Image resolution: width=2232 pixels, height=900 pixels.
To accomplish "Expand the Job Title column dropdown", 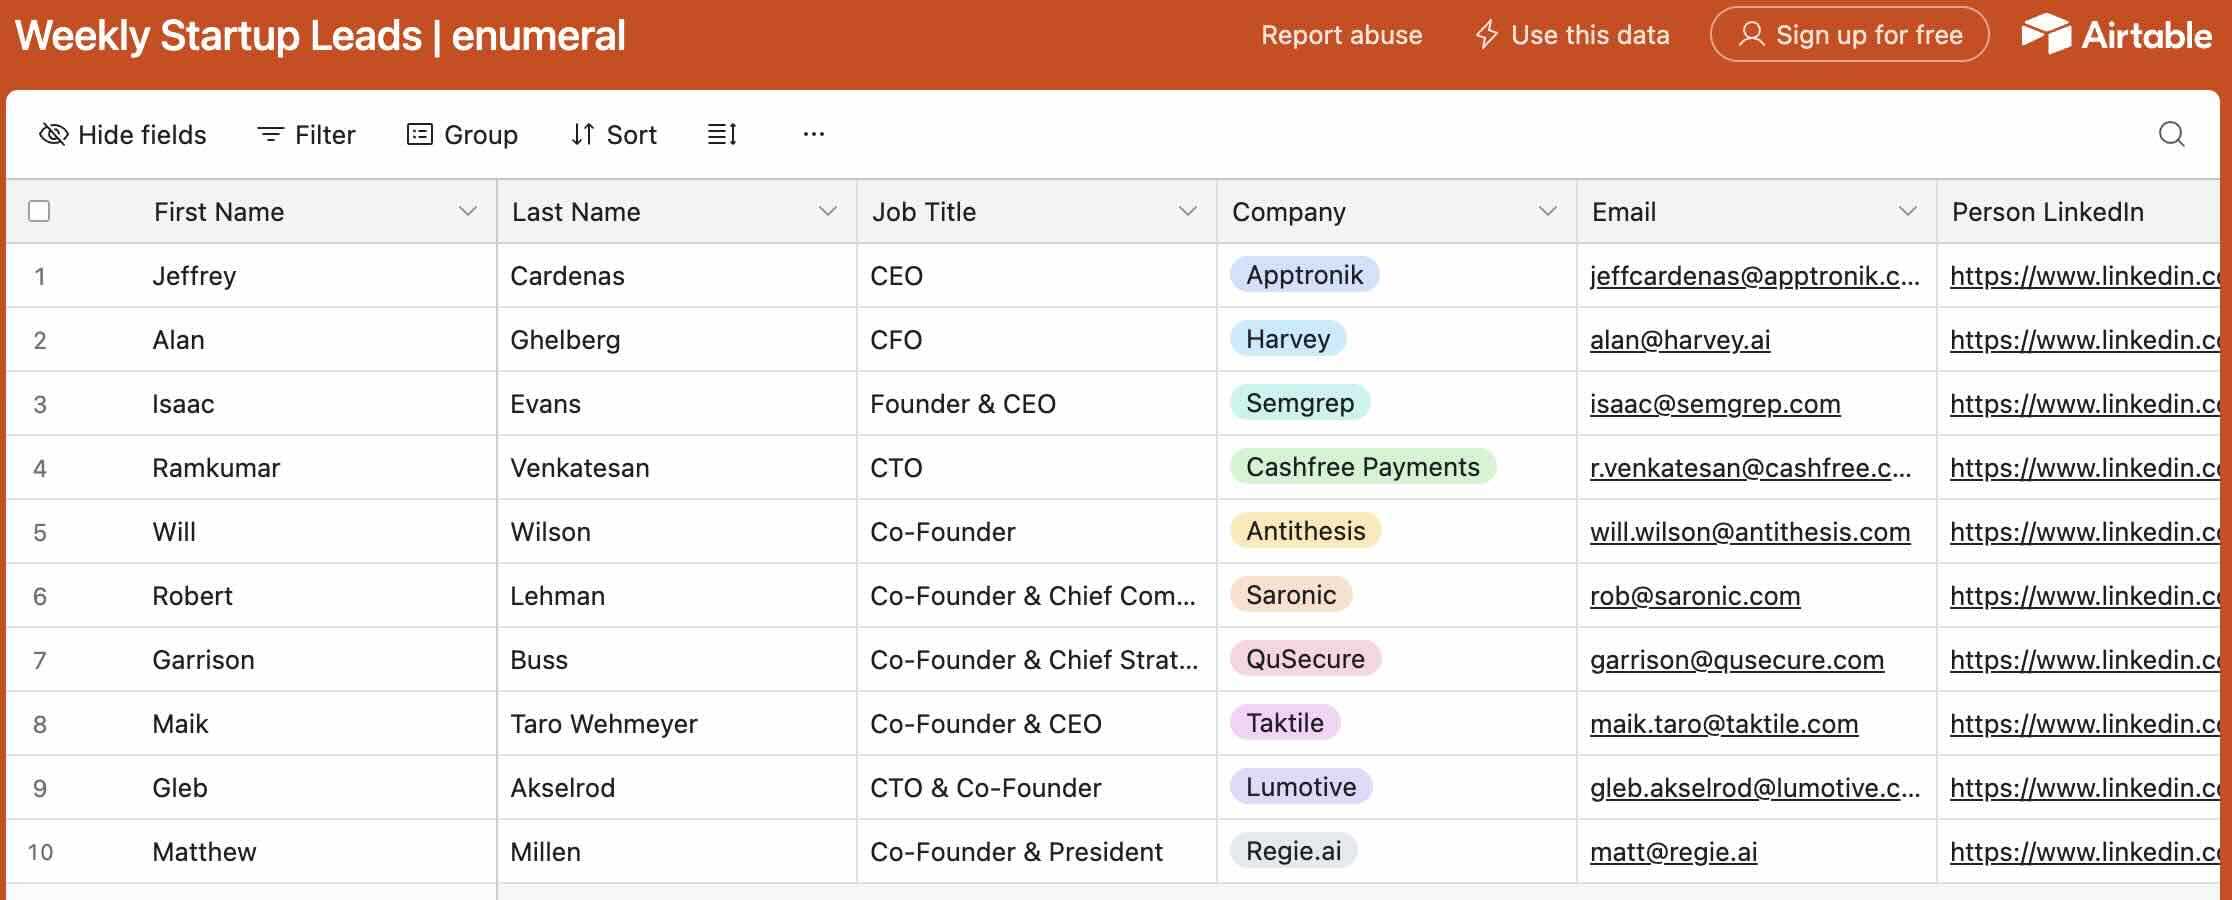I will click(x=1187, y=211).
